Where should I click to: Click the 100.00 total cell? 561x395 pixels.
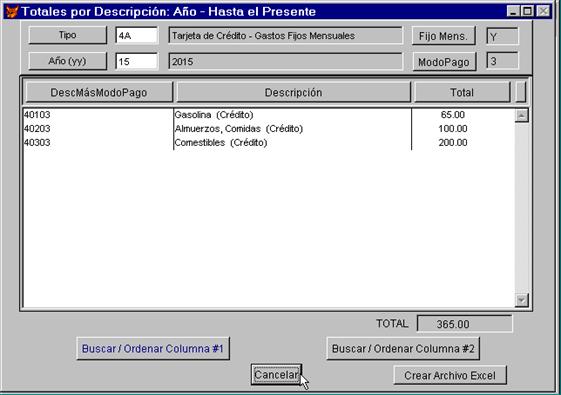click(x=453, y=129)
